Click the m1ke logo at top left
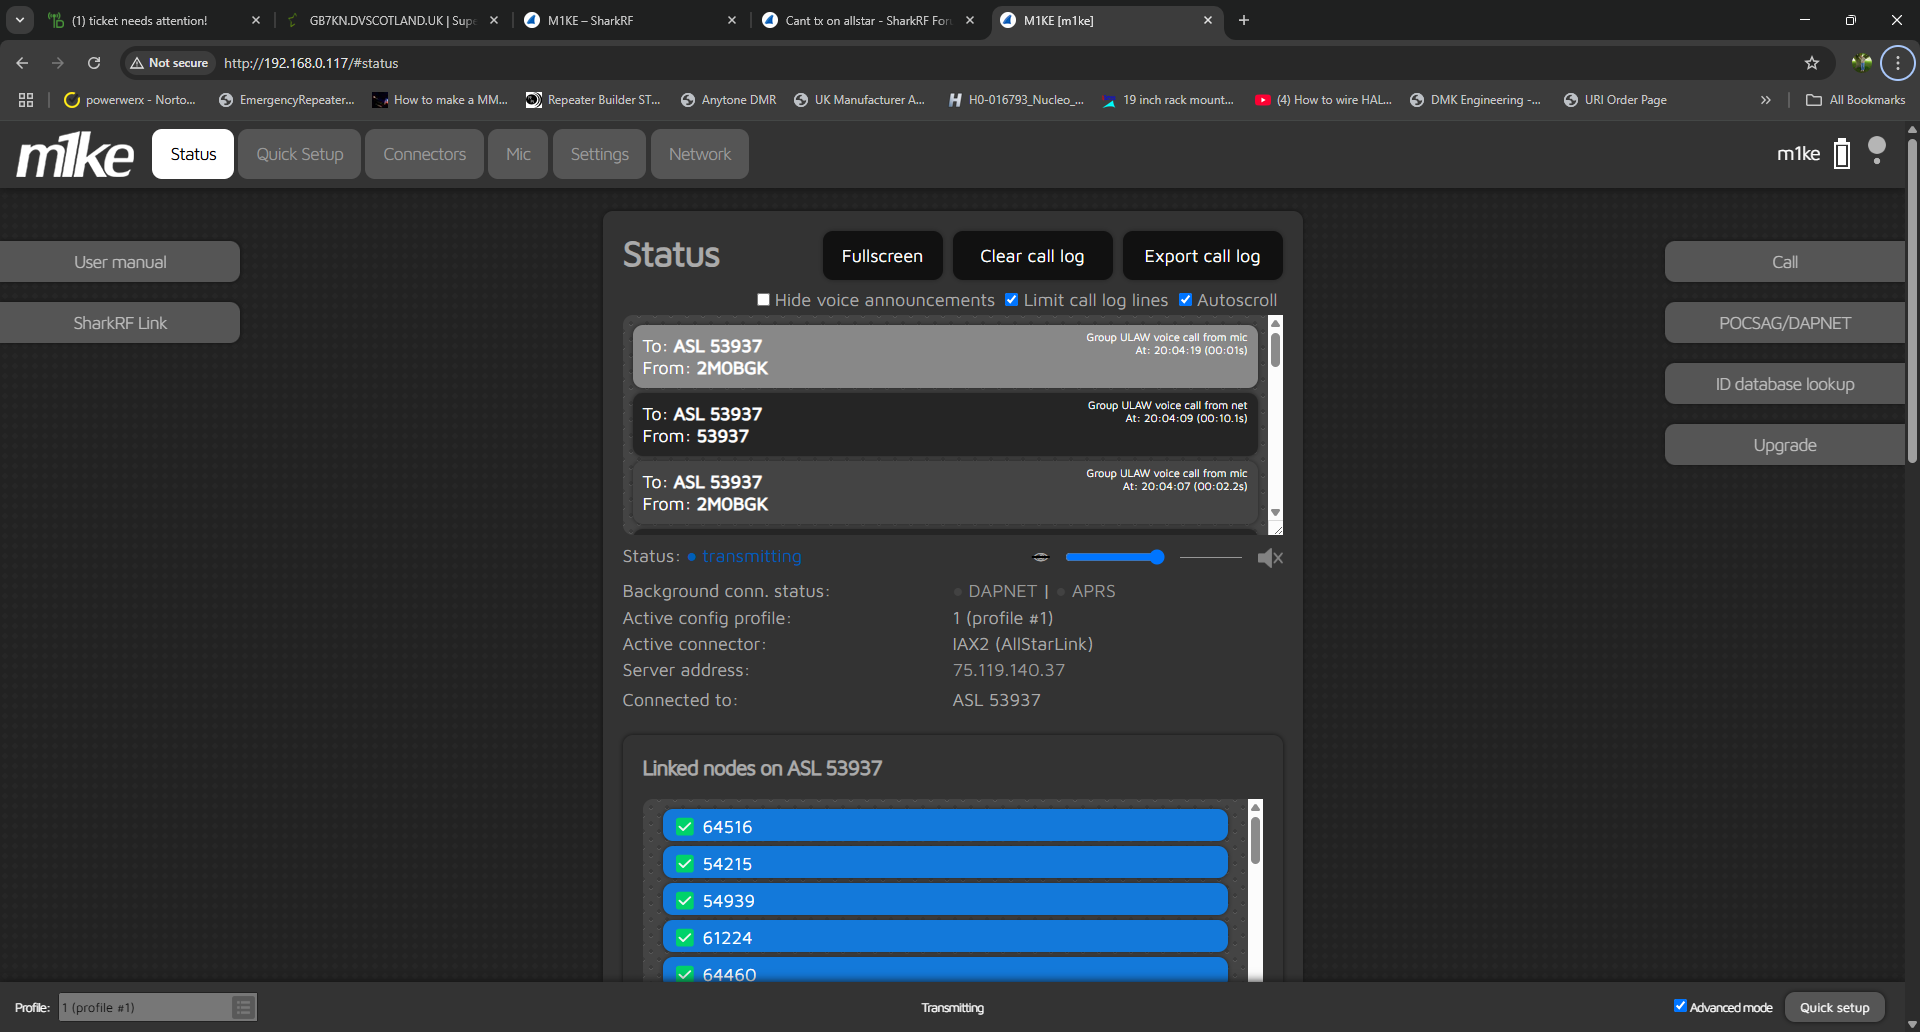The width and height of the screenshot is (1920, 1032). 75,155
